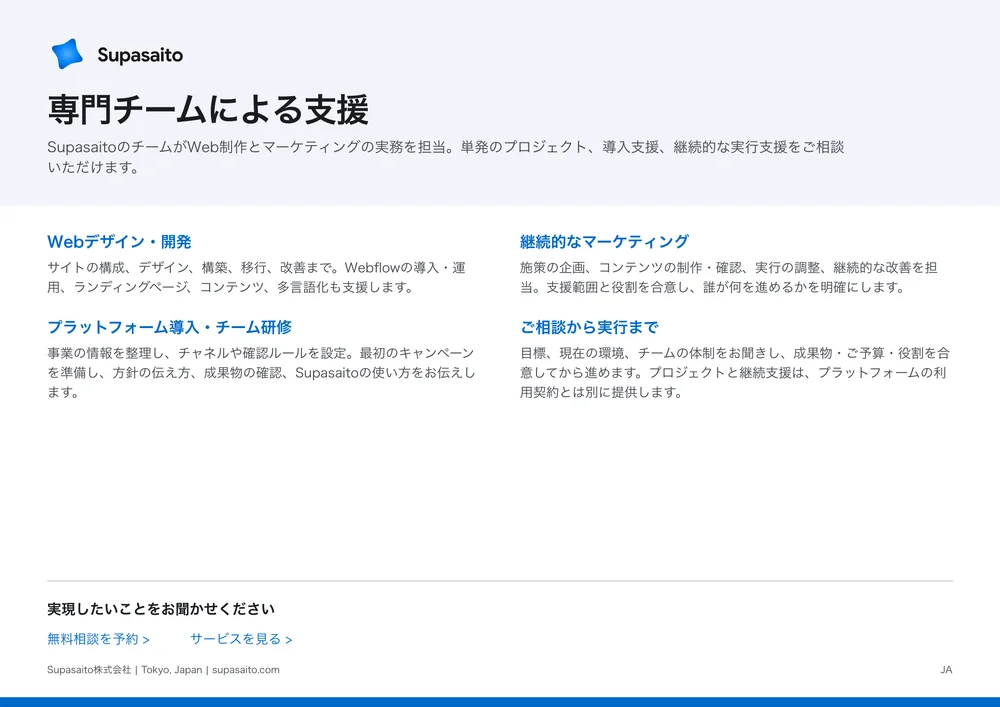
Task: Select the ご相談から実行まで heading
Action: pos(589,327)
